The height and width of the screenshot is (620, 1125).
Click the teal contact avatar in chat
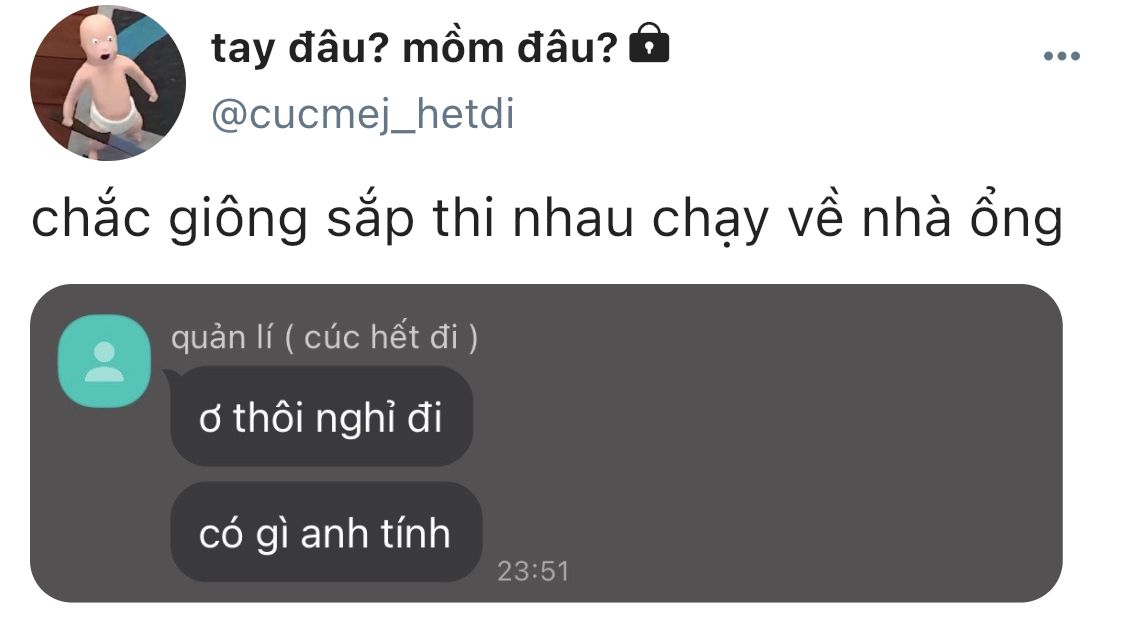point(104,361)
